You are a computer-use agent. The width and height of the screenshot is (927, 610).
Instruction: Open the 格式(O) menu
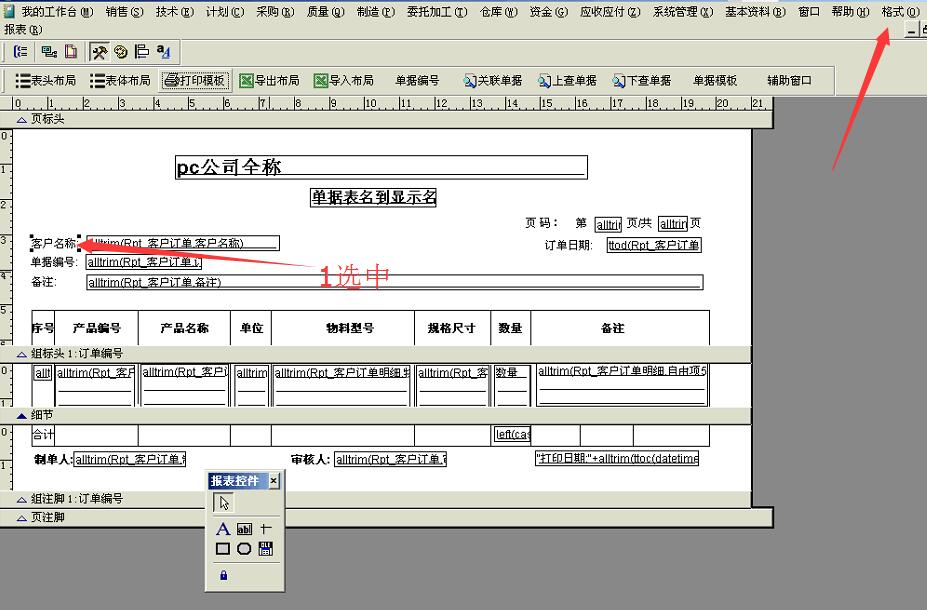tap(899, 13)
